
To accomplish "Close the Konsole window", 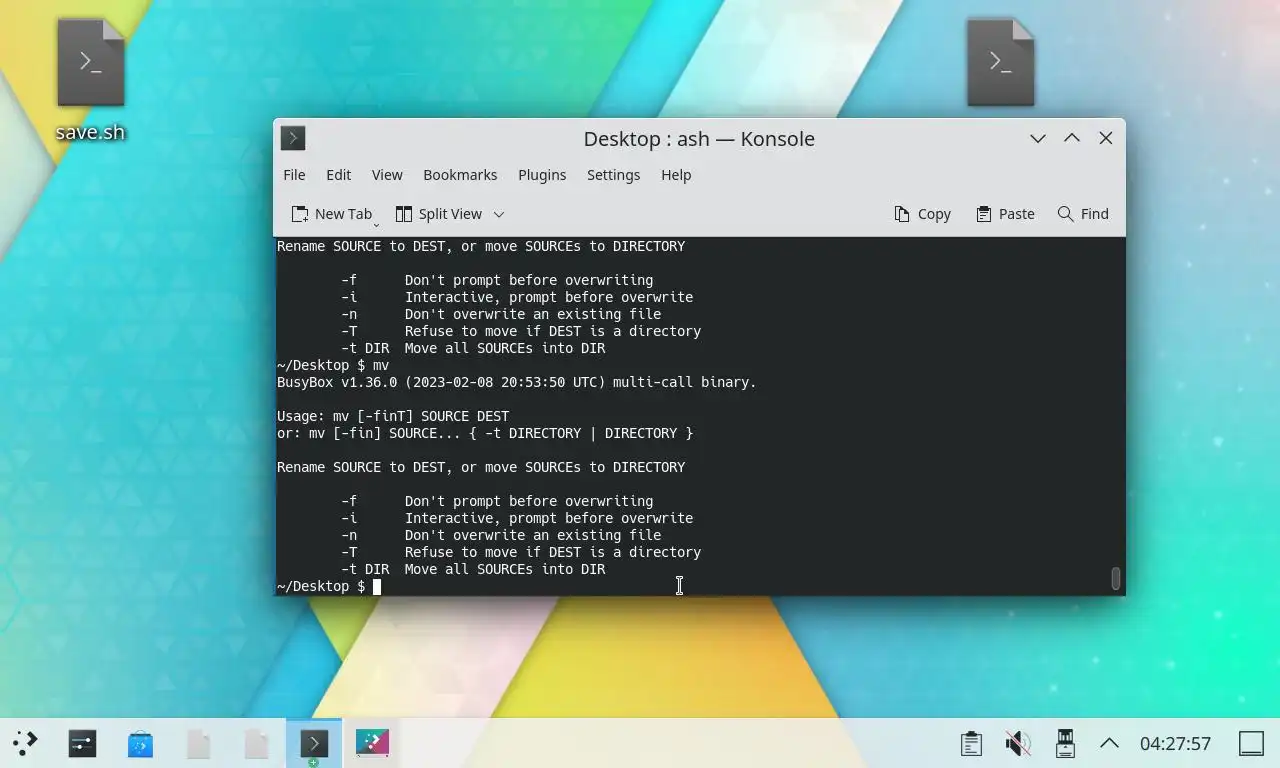I will pyautogui.click(x=1106, y=139).
